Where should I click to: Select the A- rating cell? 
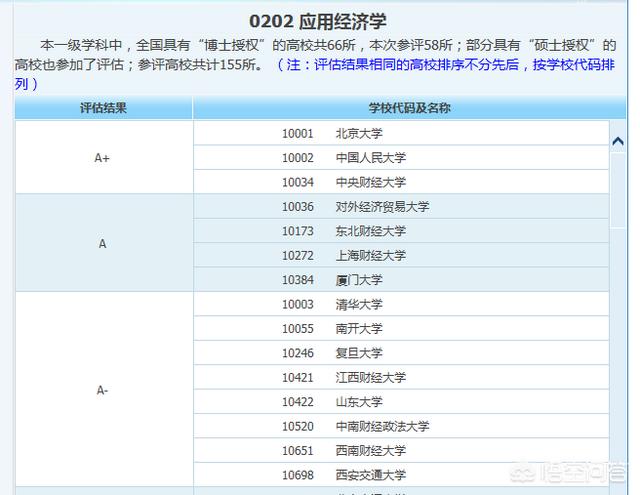click(x=103, y=390)
